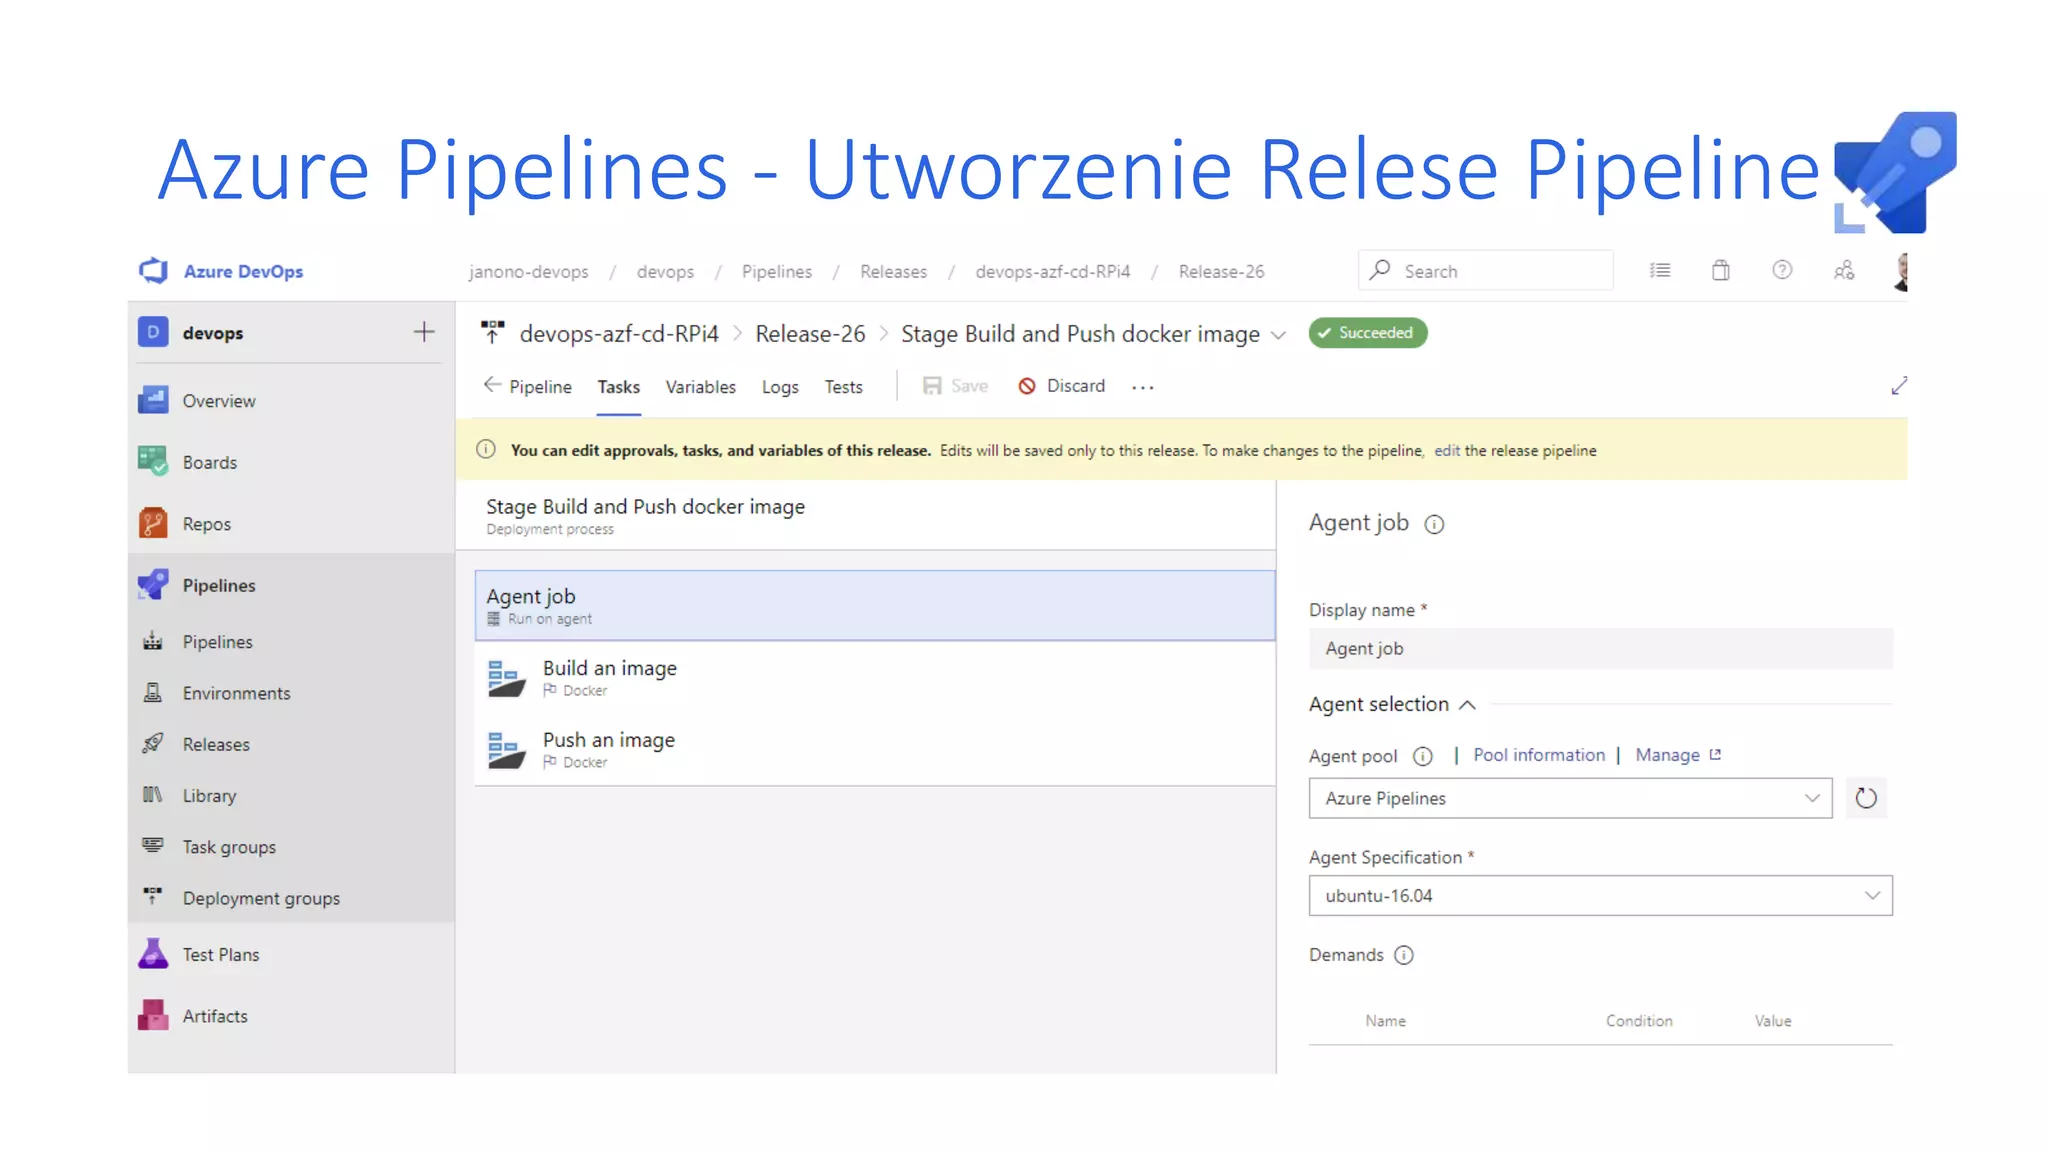
Task: Open the help question mark icon
Action: tap(1782, 270)
